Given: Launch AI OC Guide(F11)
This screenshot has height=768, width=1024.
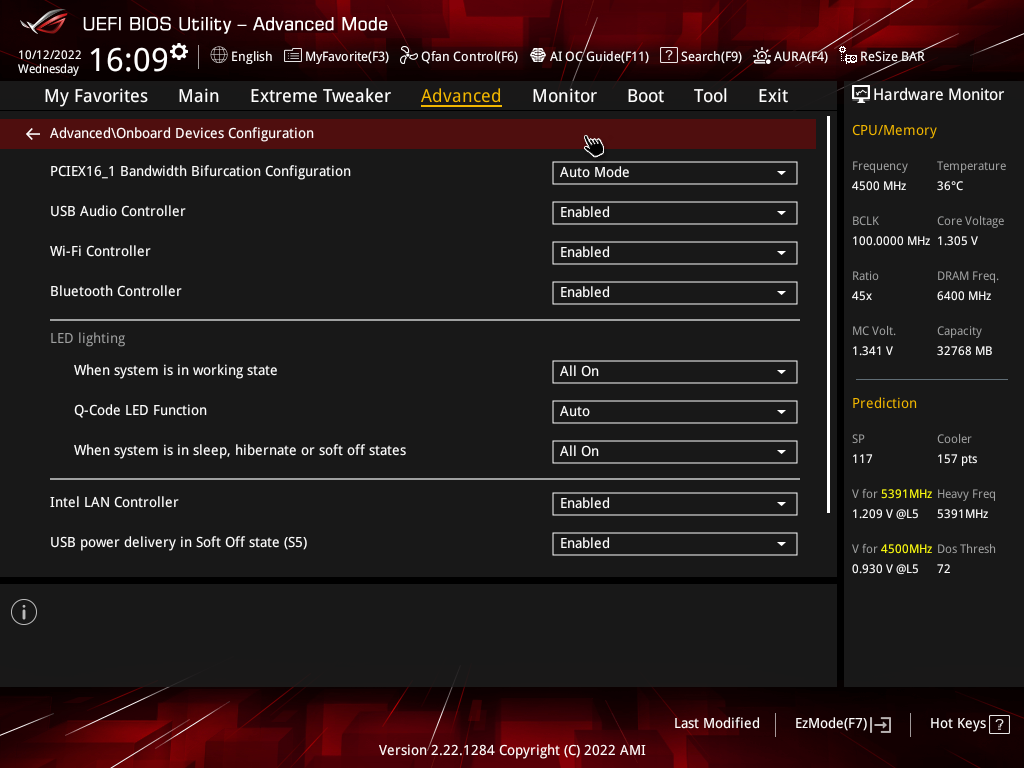Looking at the screenshot, I should (590, 56).
